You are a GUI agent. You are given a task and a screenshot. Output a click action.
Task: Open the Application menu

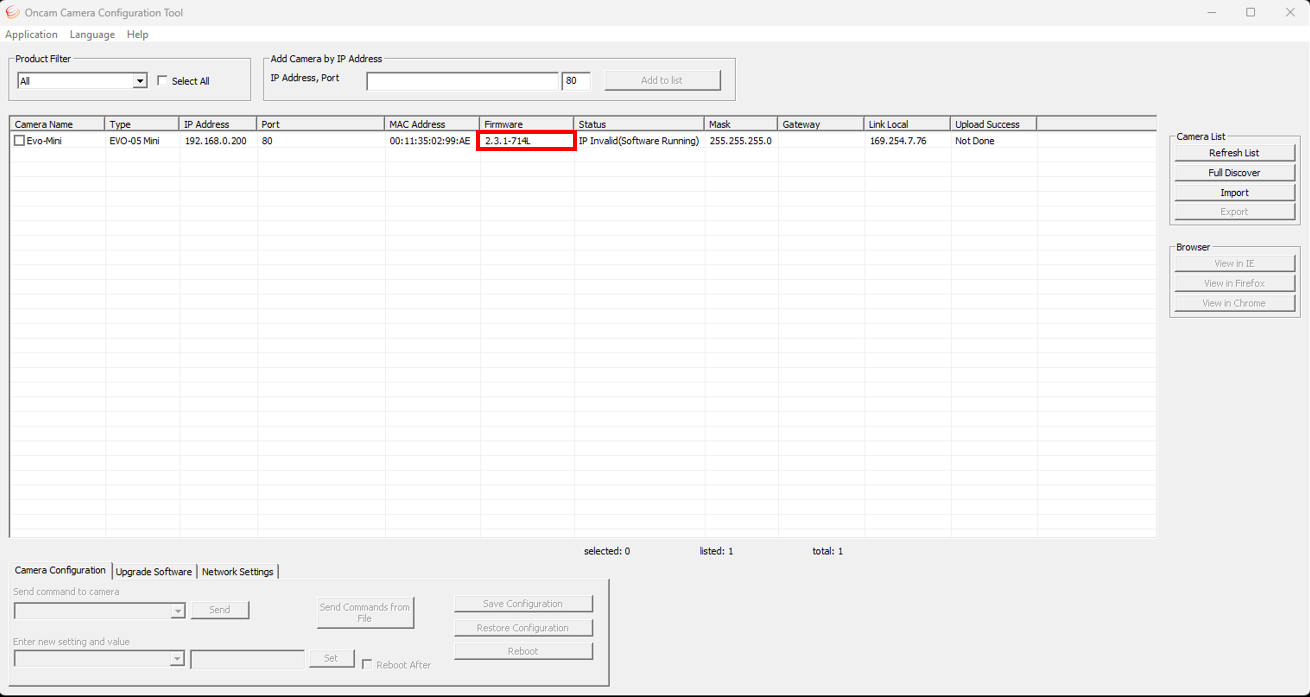point(31,34)
